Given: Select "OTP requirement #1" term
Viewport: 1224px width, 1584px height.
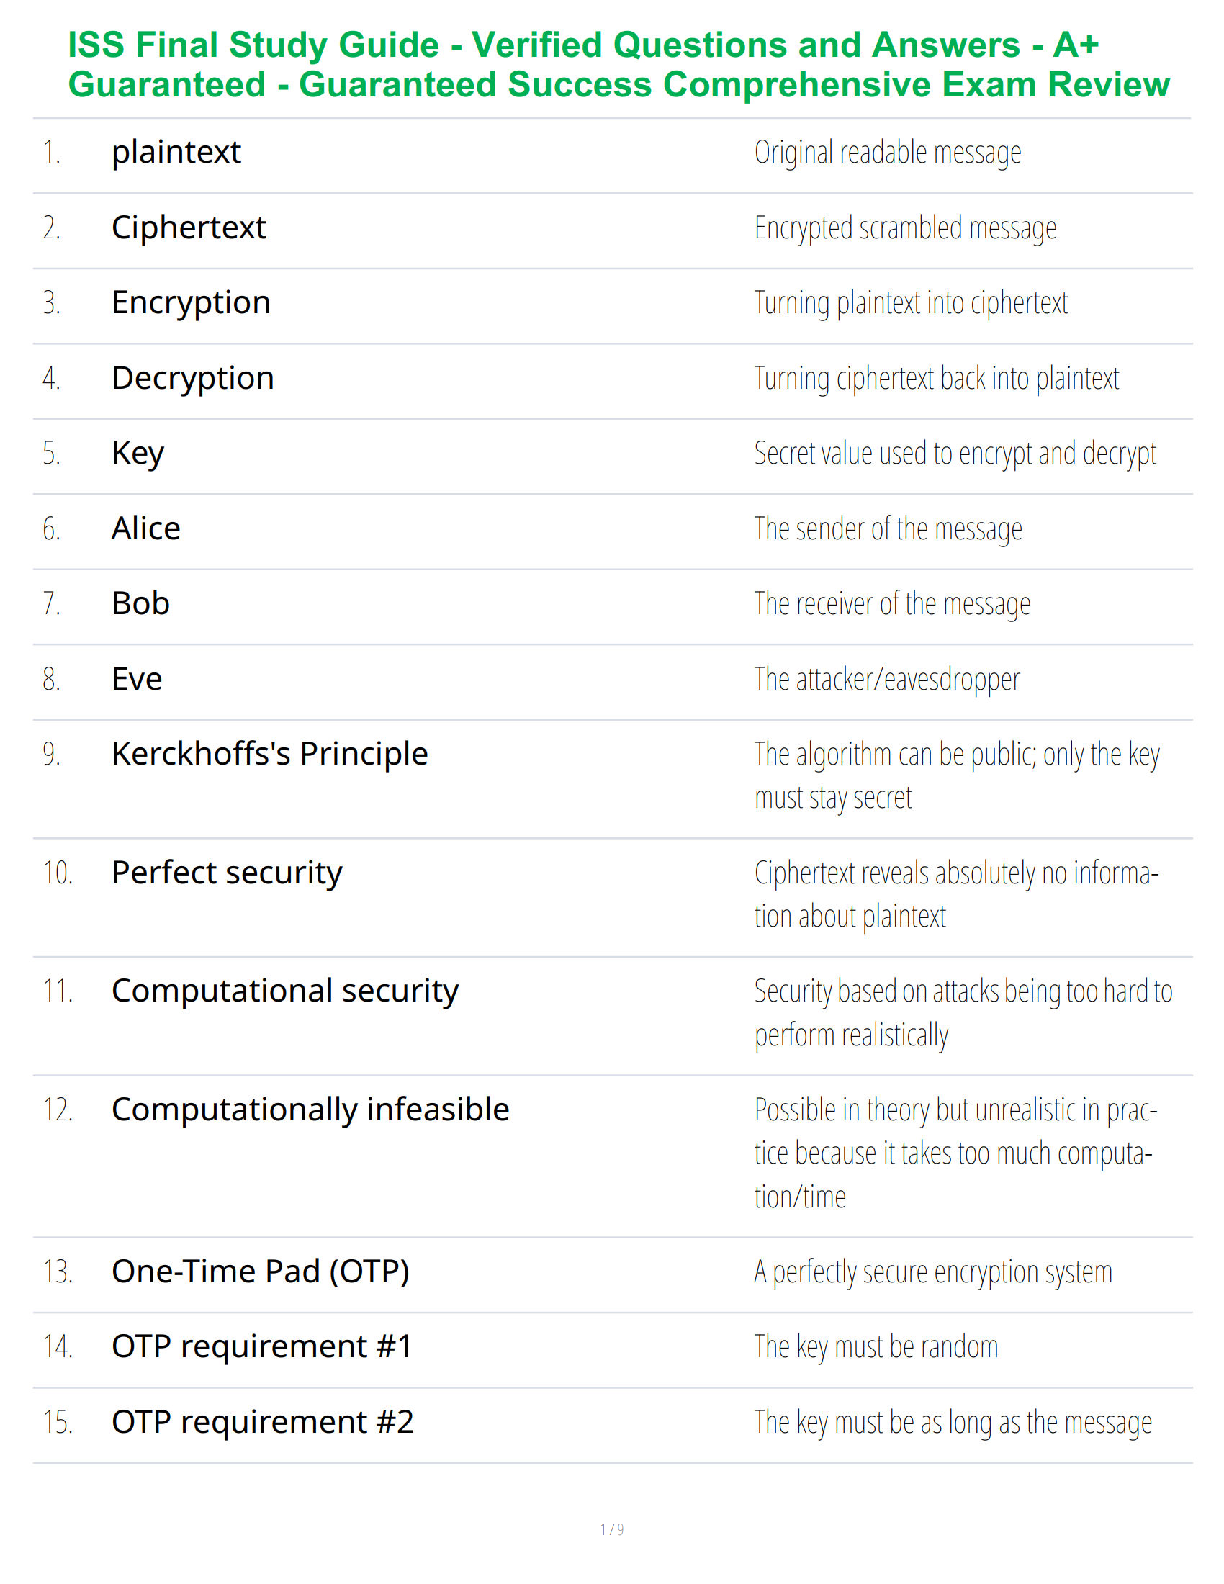Looking at the screenshot, I should pos(262,1347).
